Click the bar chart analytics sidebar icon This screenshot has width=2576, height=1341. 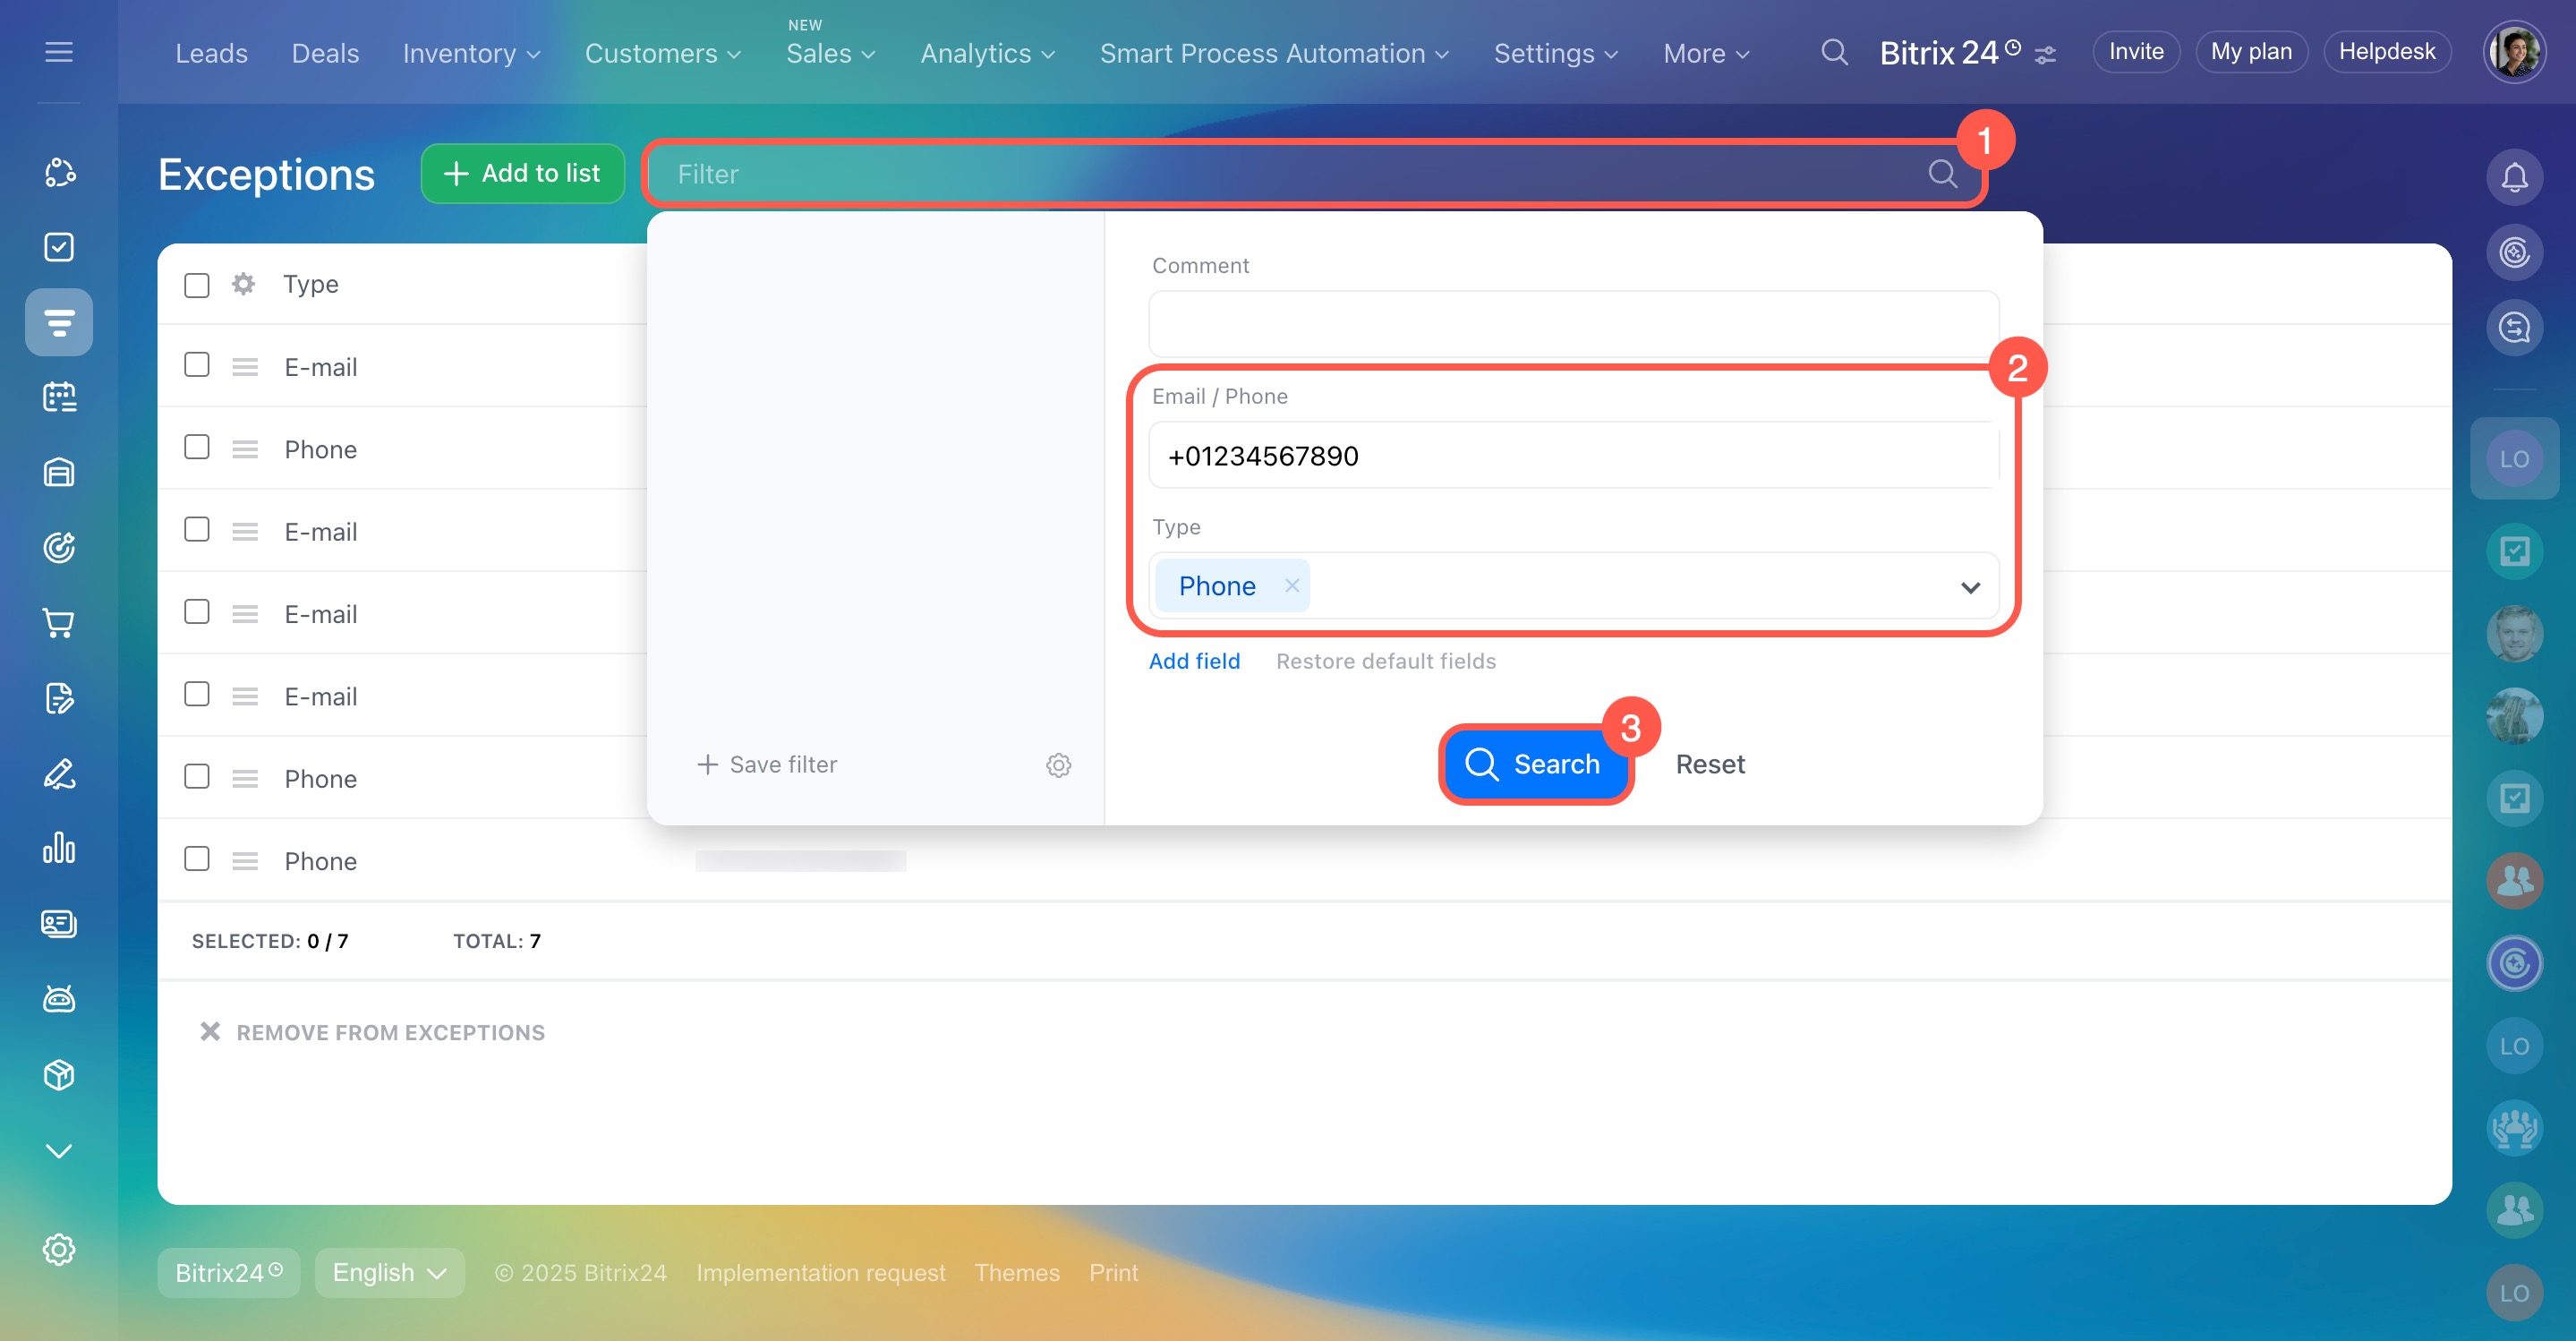59,848
